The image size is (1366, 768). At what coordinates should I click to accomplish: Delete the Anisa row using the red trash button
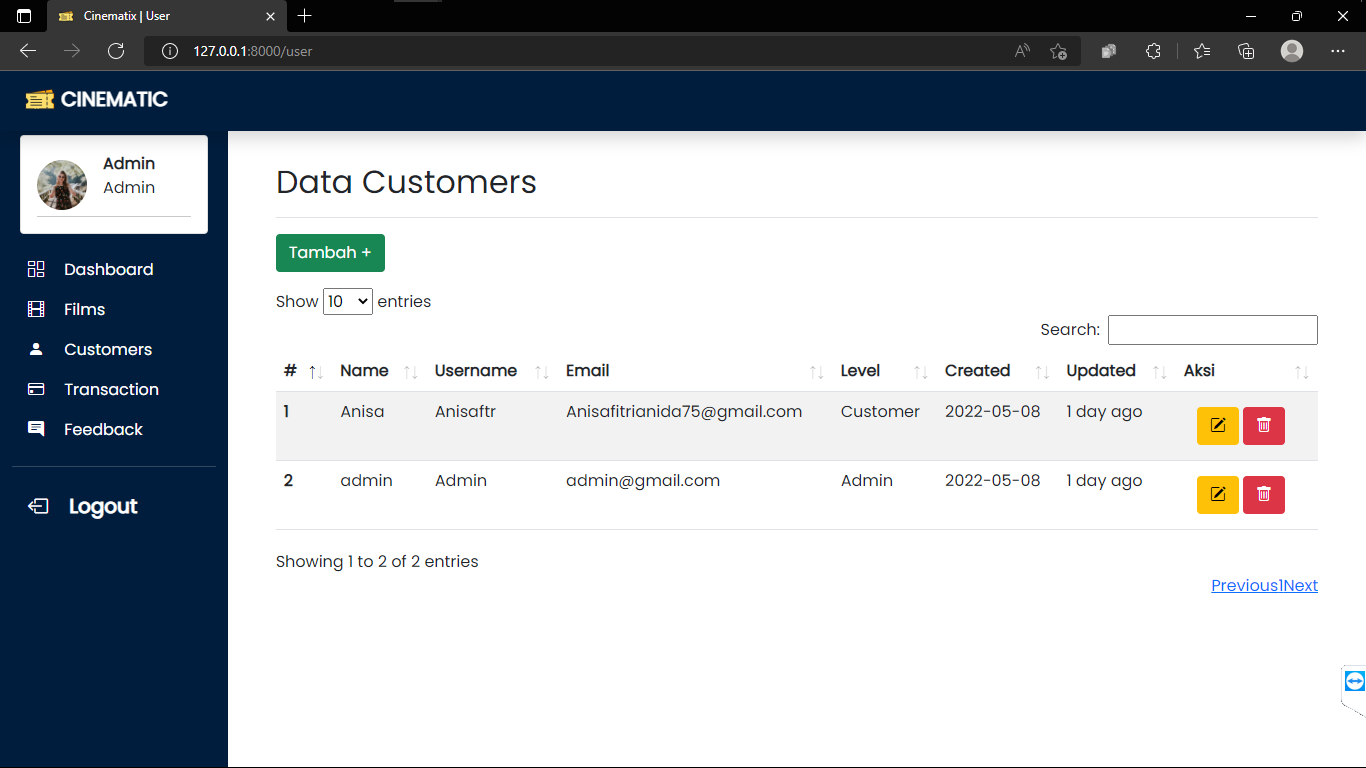(1264, 426)
